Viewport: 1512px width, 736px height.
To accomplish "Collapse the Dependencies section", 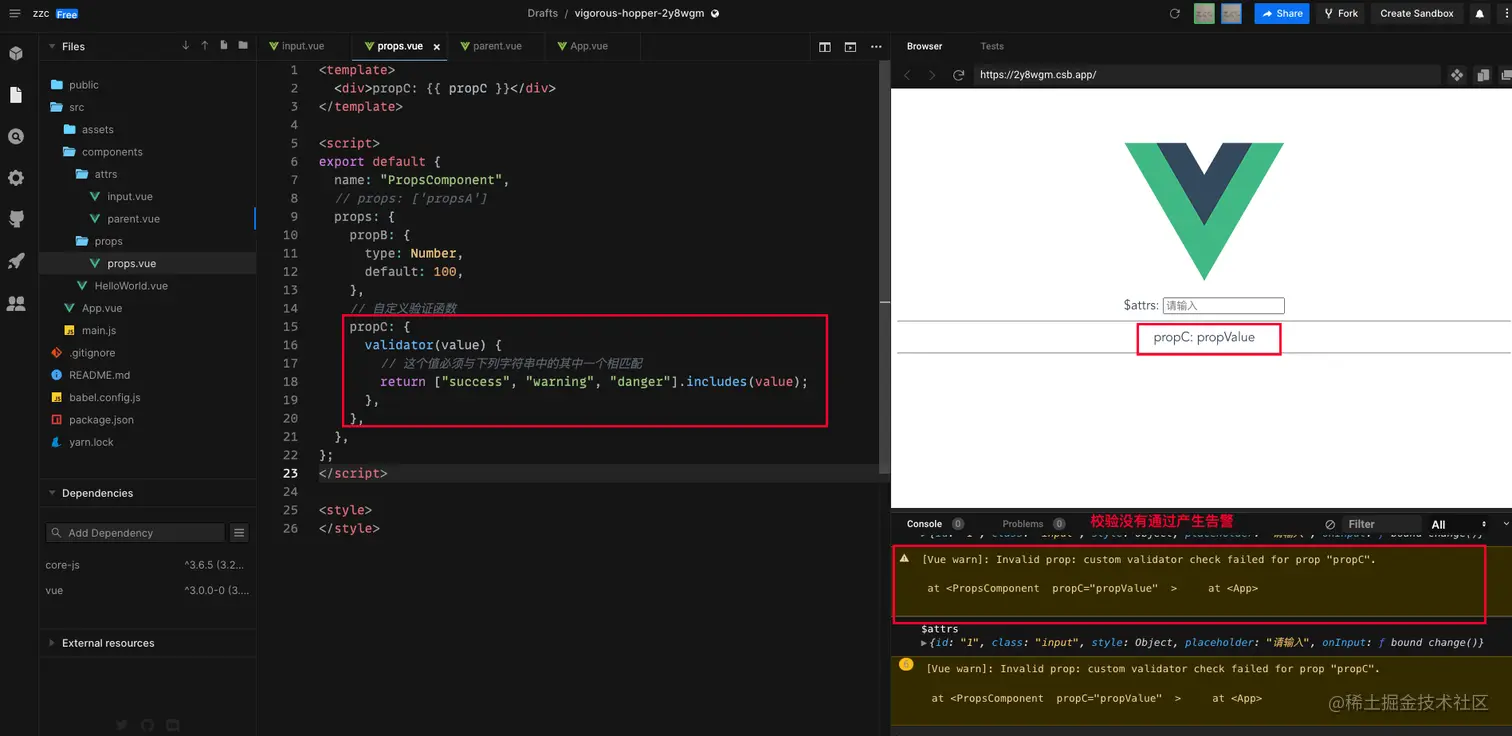I will [x=53, y=493].
